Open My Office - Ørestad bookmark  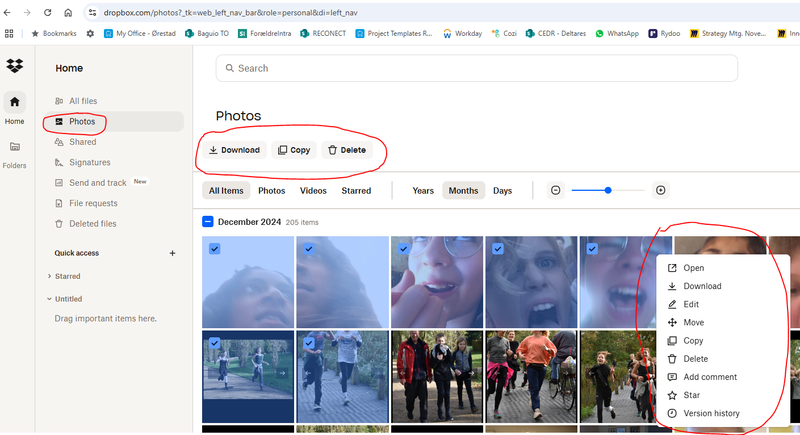pos(140,34)
